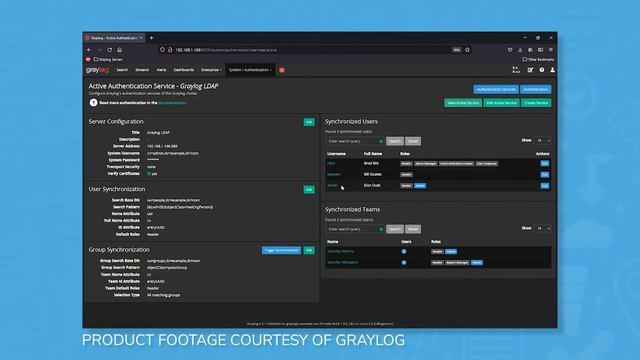This screenshot has width=640, height=360.
Task: Click Edit action for the Elon Dusk row
Action: [x=544, y=186]
